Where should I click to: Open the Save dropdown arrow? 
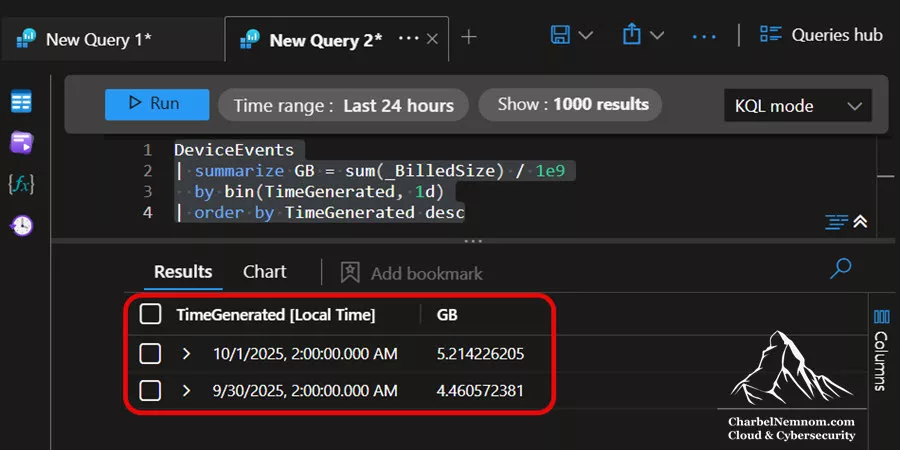point(585,36)
